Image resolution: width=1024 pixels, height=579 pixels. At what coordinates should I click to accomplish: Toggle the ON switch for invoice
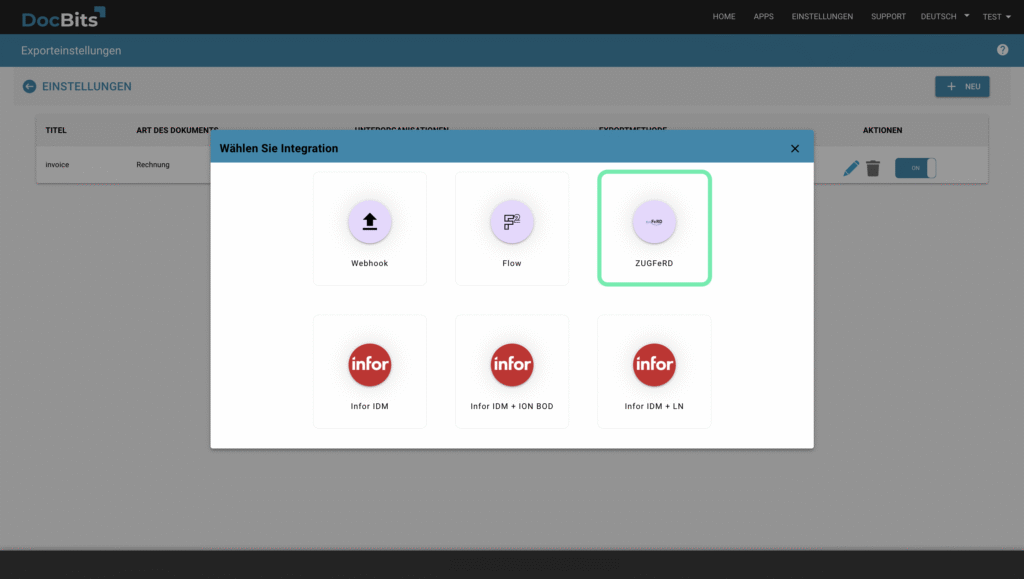tap(916, 168)
